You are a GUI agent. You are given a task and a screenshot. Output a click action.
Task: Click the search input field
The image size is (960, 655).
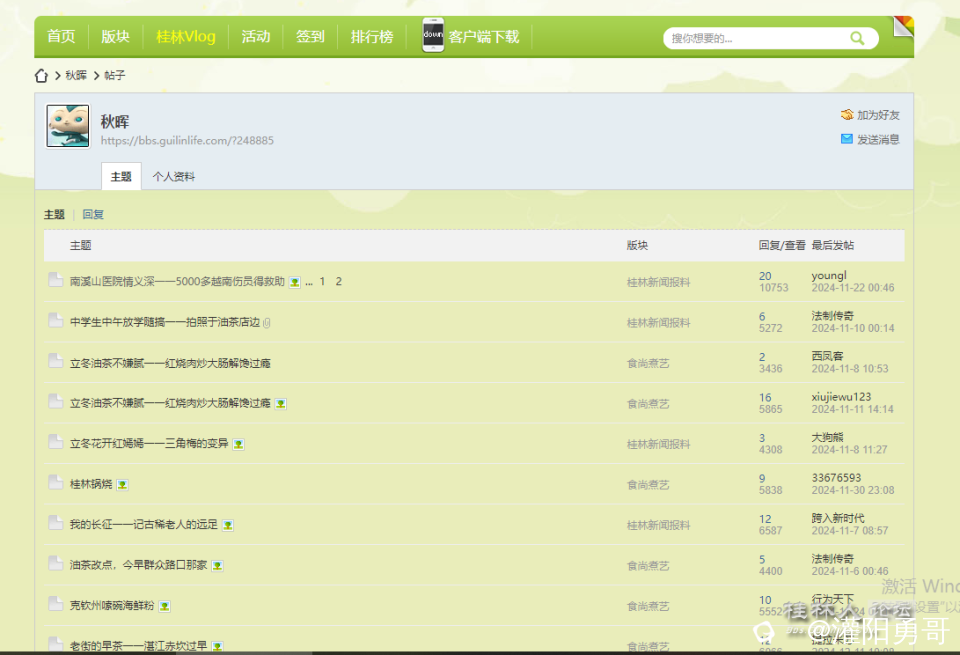pyautogui.click(x=755, y=38)
